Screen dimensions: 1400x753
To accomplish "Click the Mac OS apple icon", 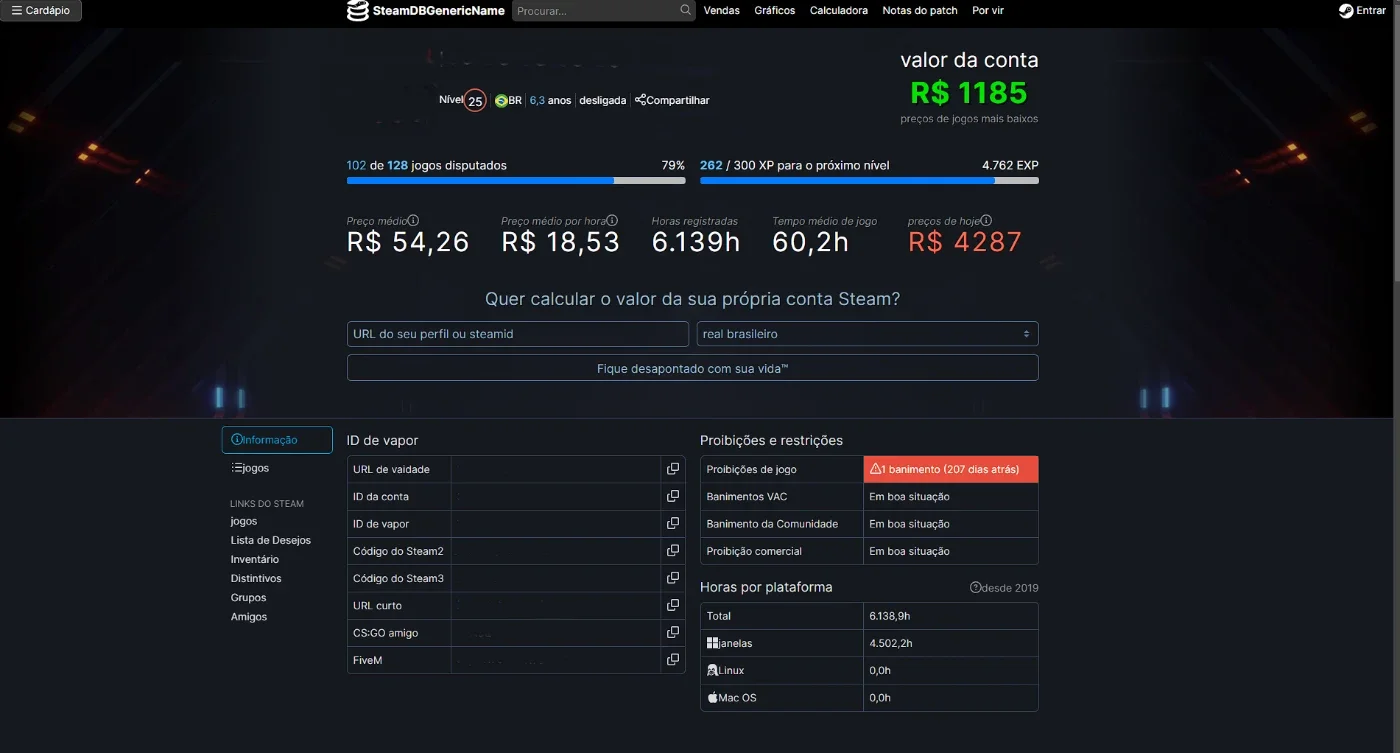I will (x=713, y=698).
